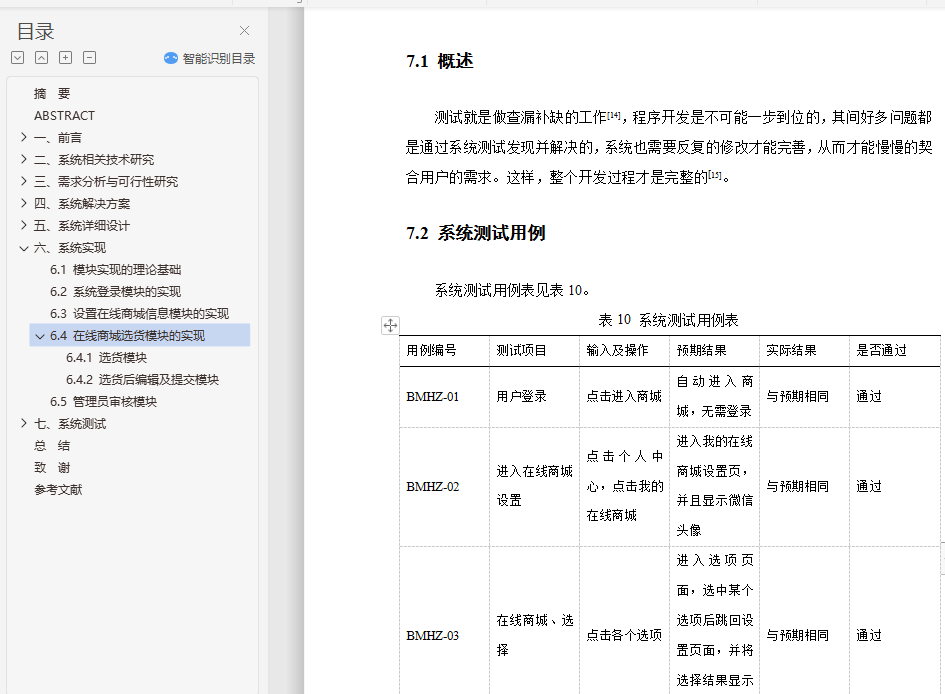Click the 点击进入商城 cell
The width and height of the screenshot is (945, 694).
(x=624, y=396)
